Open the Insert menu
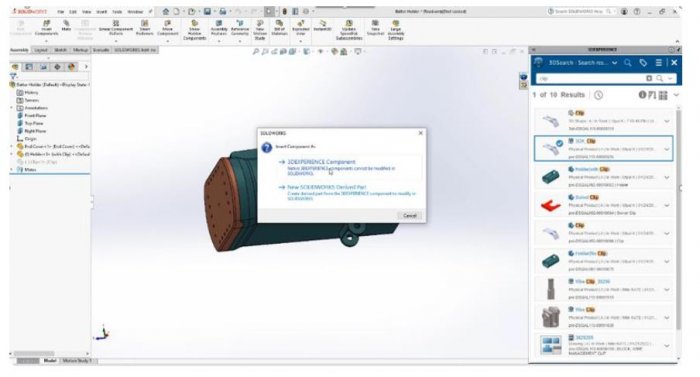This screenshot has width=700, height=377. click(x=102, y=12)
